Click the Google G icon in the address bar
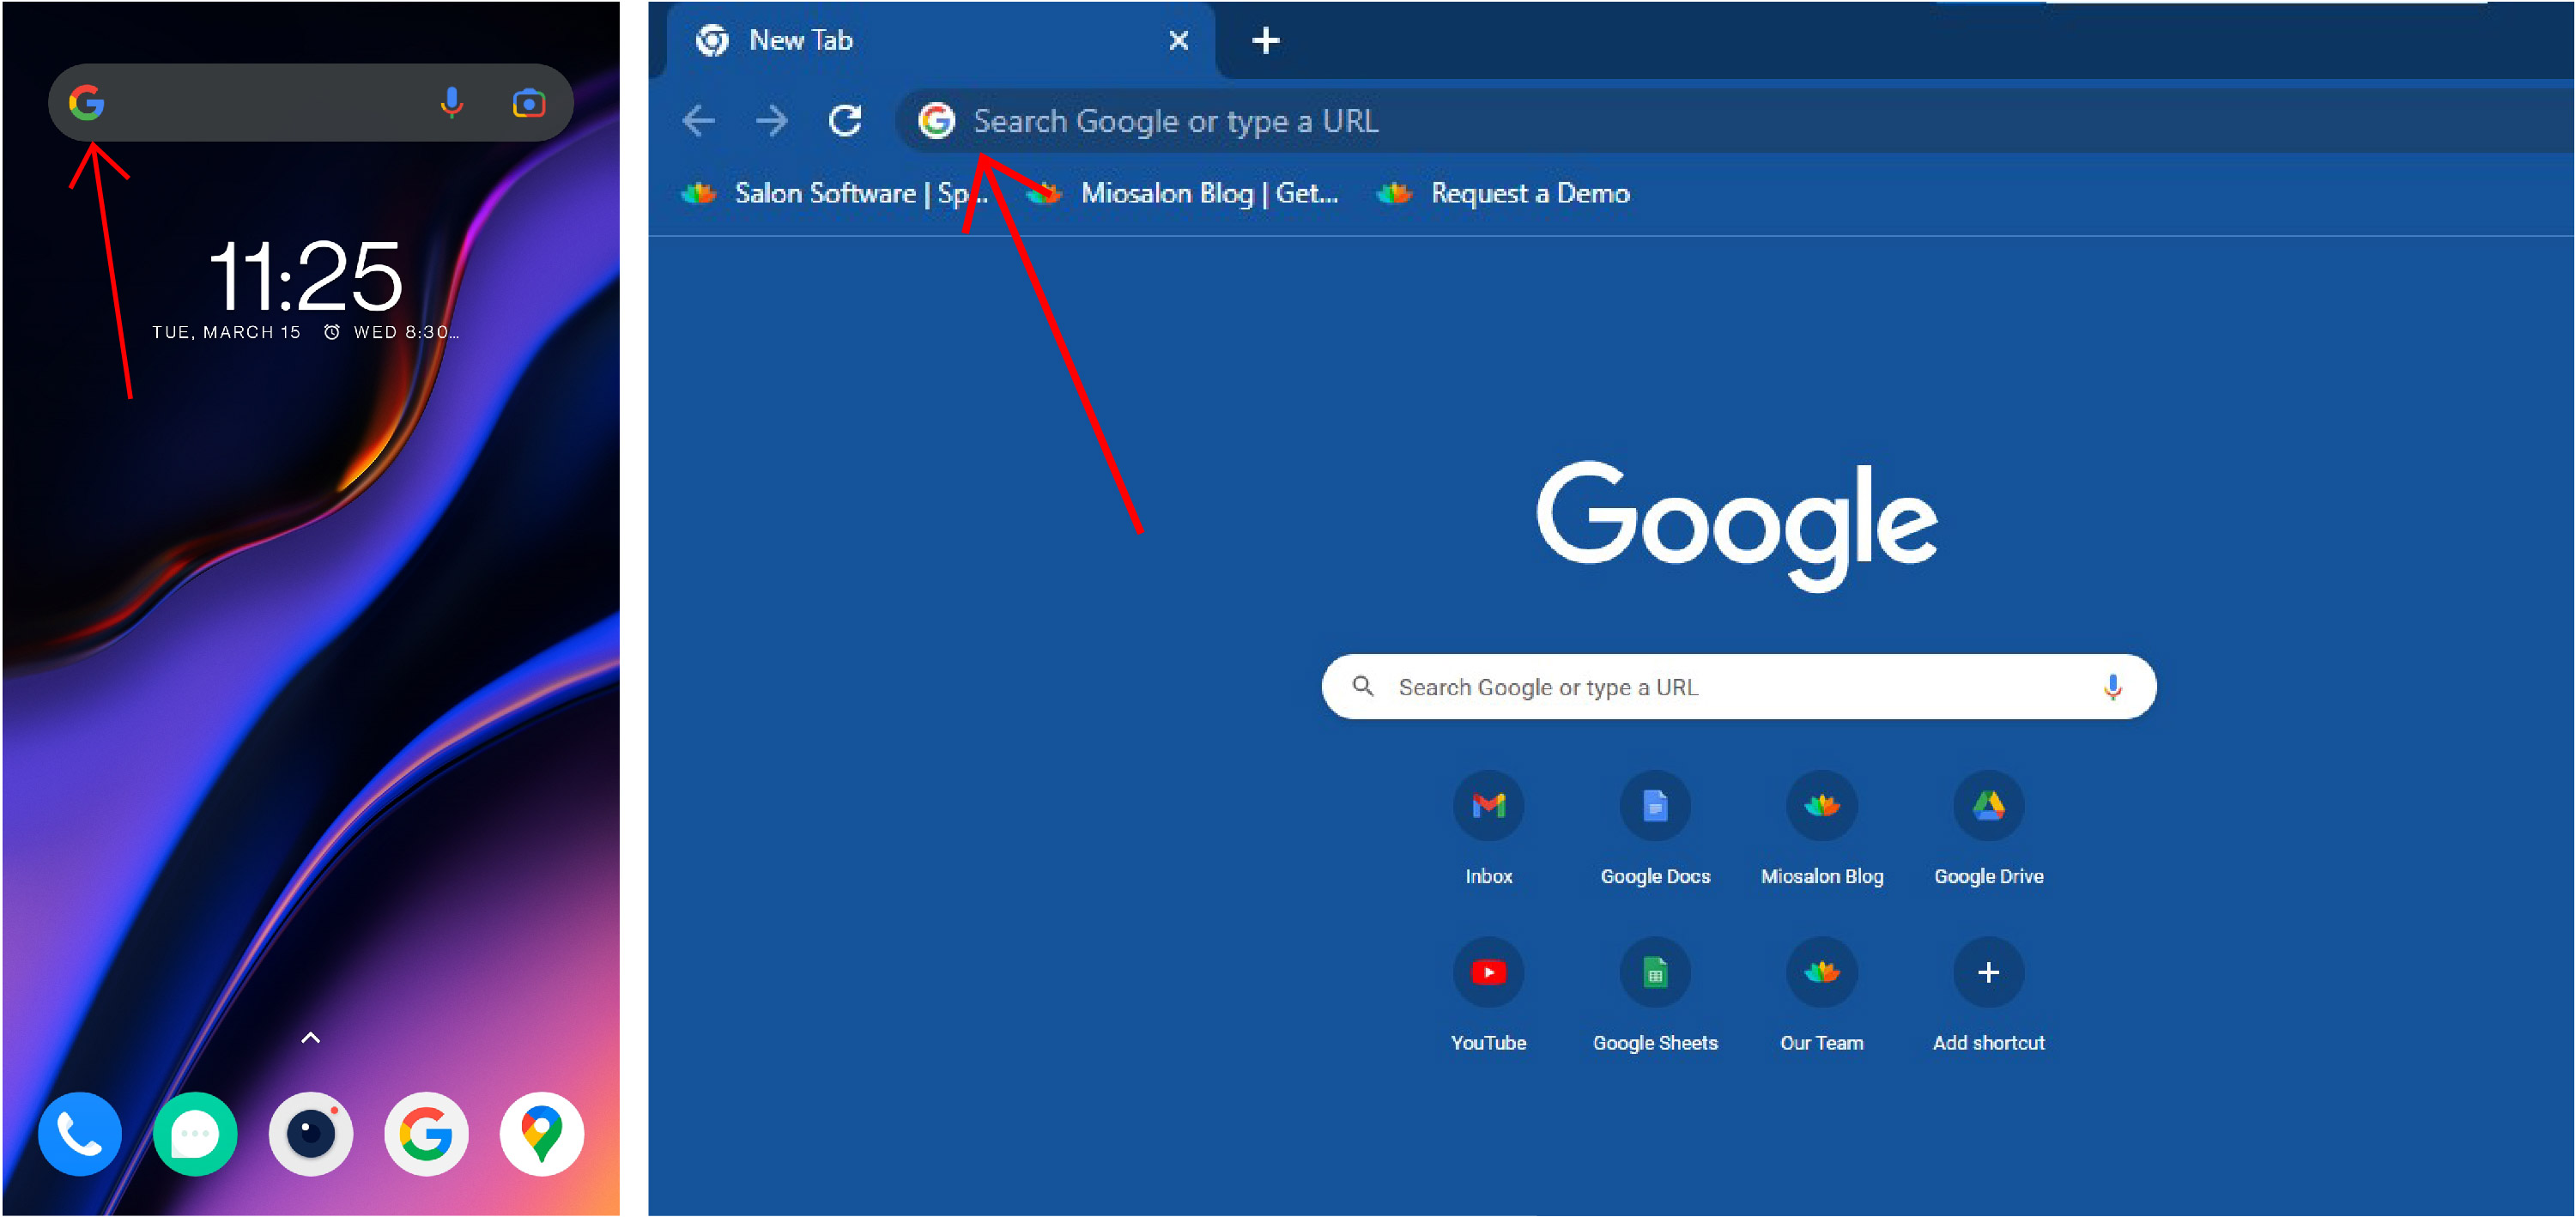Viewport: 2576px width, 1217px height. pyautogui.click(x=937, y=121)
